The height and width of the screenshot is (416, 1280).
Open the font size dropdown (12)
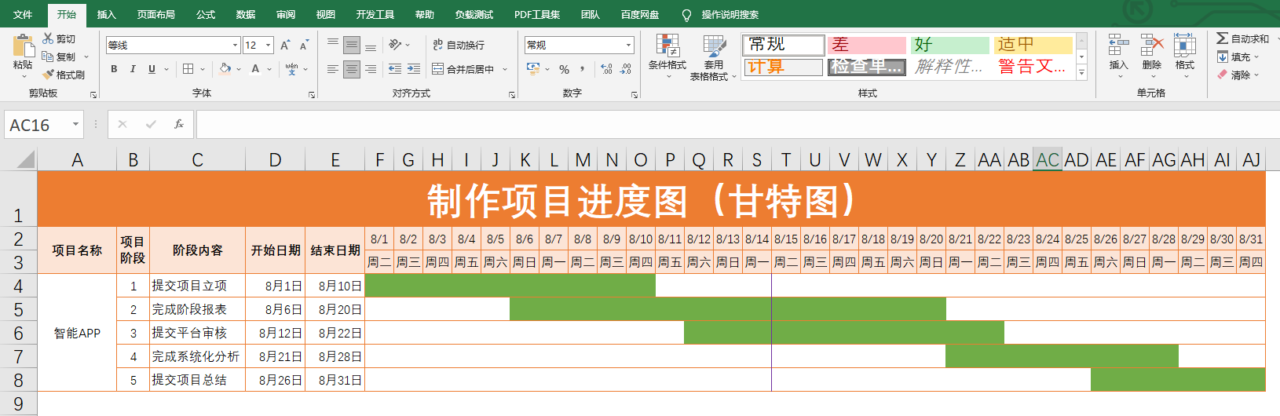pyautogui.click(x=267, y=45)
